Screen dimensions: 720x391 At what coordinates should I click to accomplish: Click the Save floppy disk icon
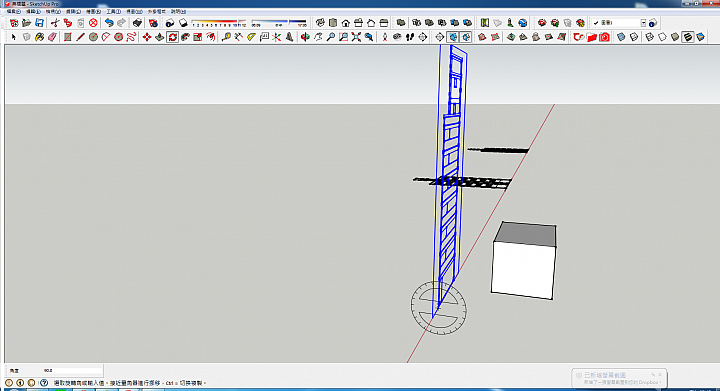[x=39, y=22]
